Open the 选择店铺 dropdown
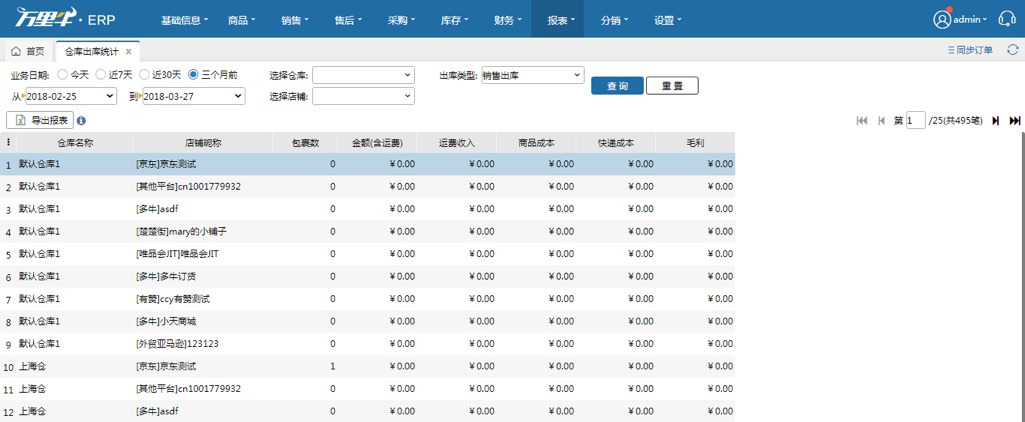This screenshot has width=1025, height=422. click(363, 96)
